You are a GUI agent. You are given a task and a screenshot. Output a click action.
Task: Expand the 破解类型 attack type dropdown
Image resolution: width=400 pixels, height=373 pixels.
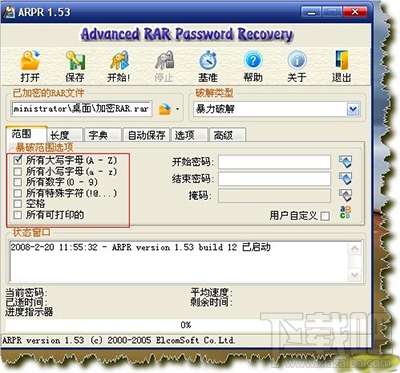[353, 109]
